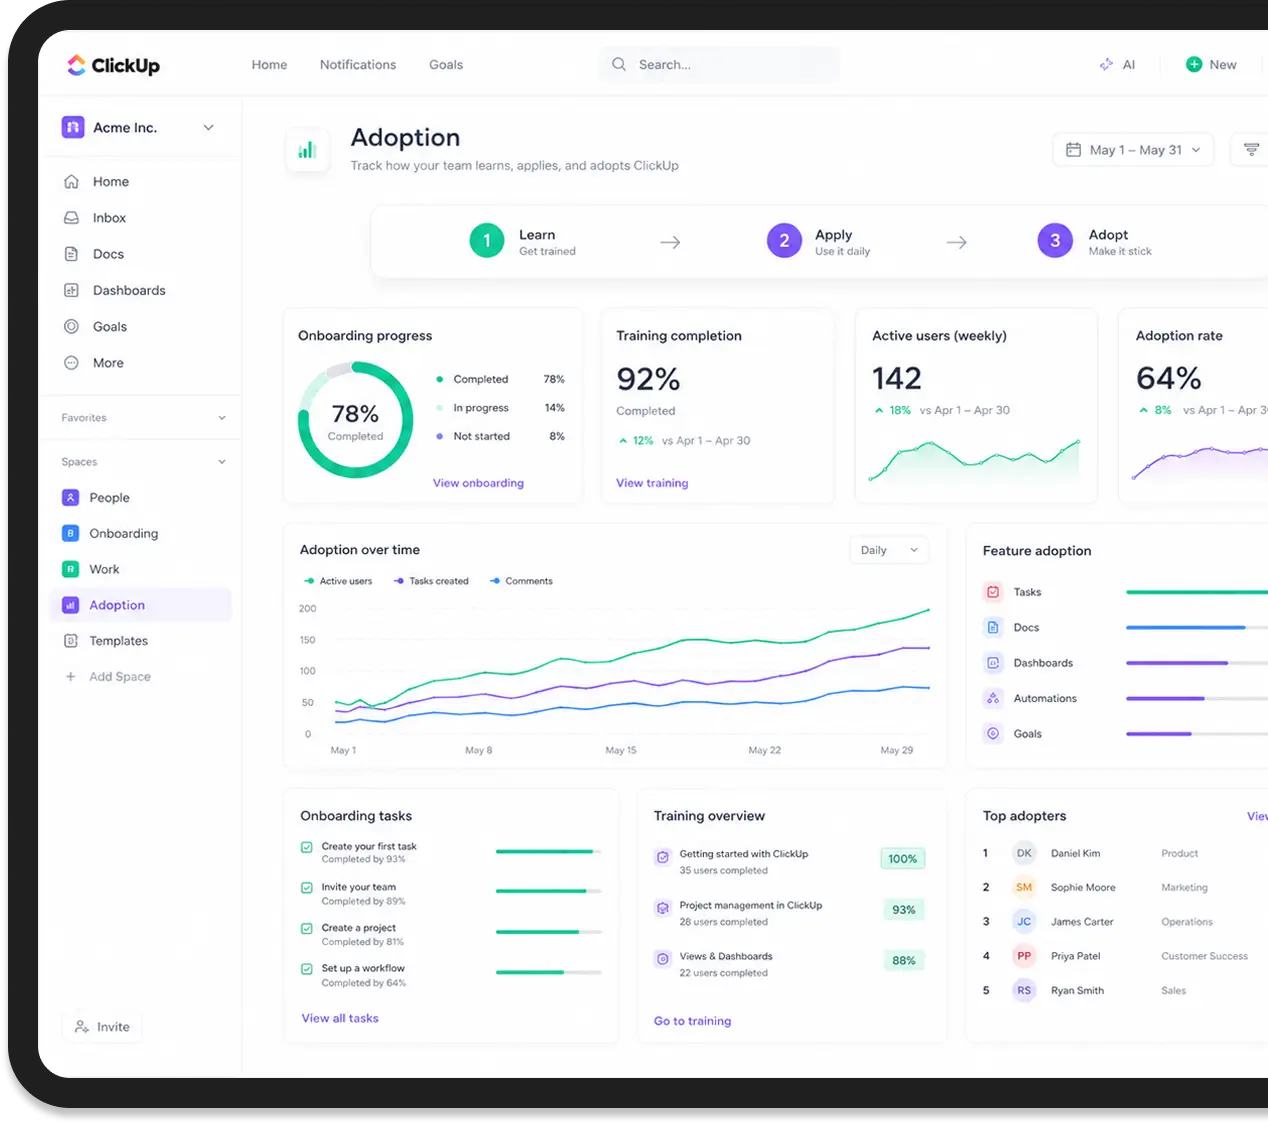Click the Search input field
1268x1124 pixels.
(x=719, y=64)
